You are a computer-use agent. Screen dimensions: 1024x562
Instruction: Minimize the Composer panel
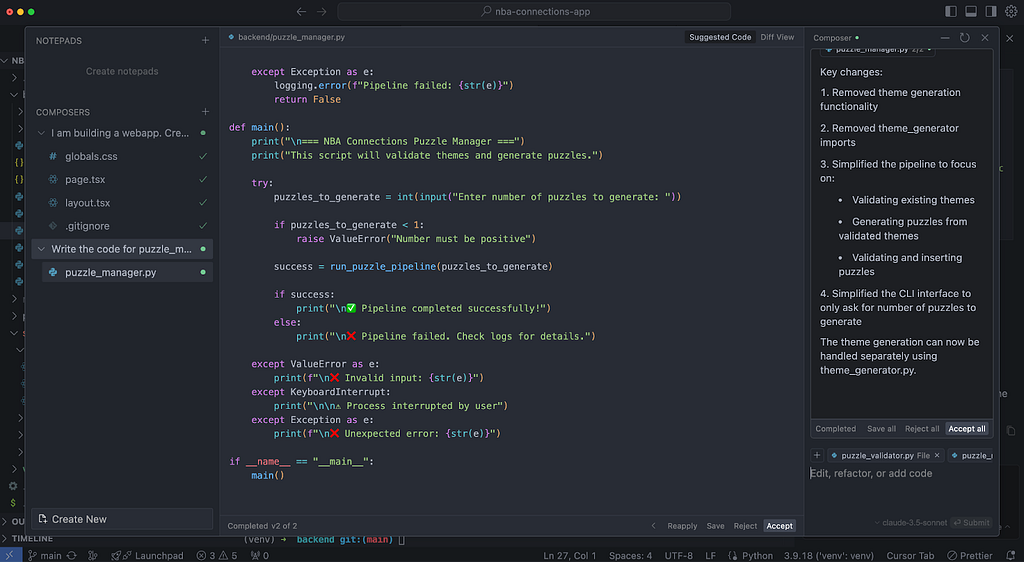[x=945, y=38]
